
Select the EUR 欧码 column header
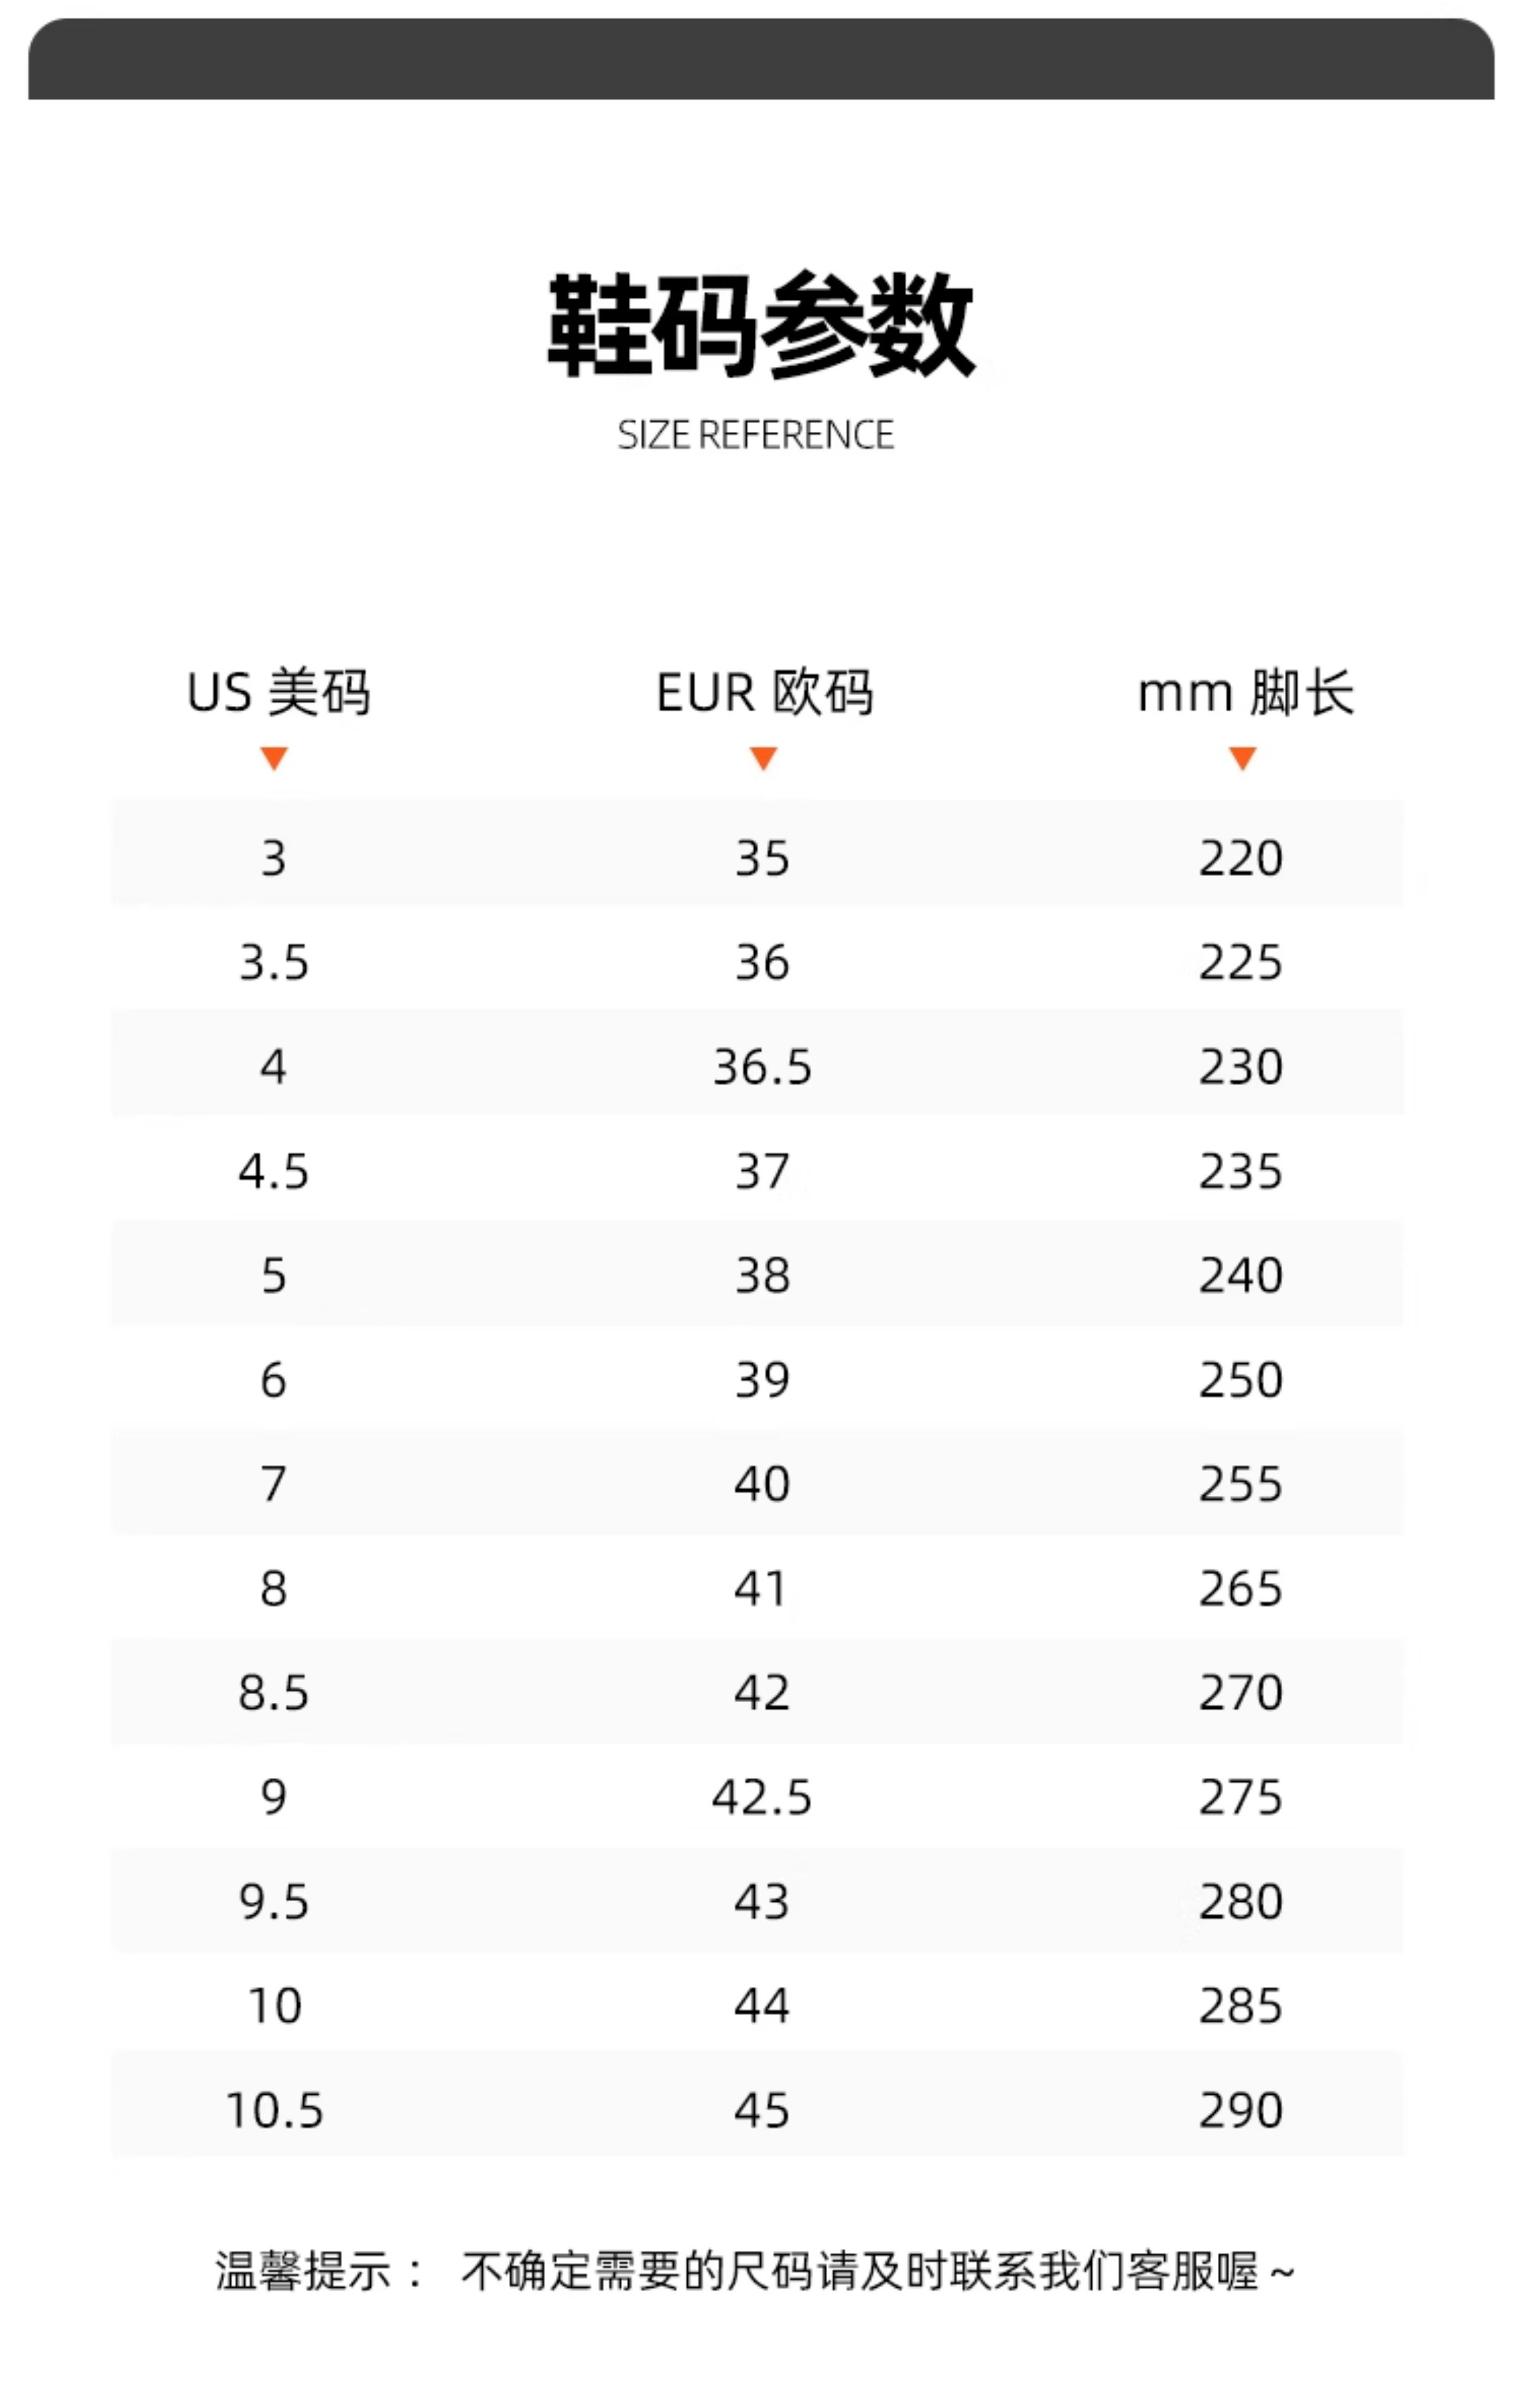click(x=764, y=692)
